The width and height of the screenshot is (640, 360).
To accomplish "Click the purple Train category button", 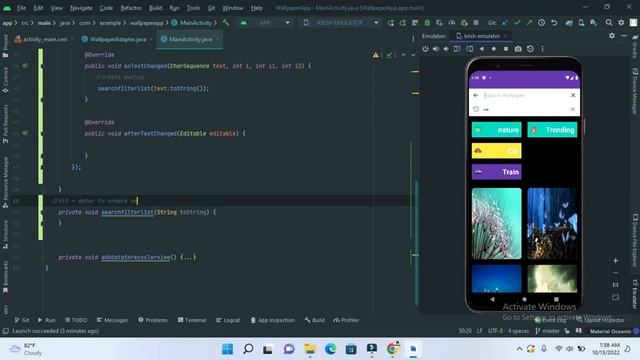I will (496, 172).
